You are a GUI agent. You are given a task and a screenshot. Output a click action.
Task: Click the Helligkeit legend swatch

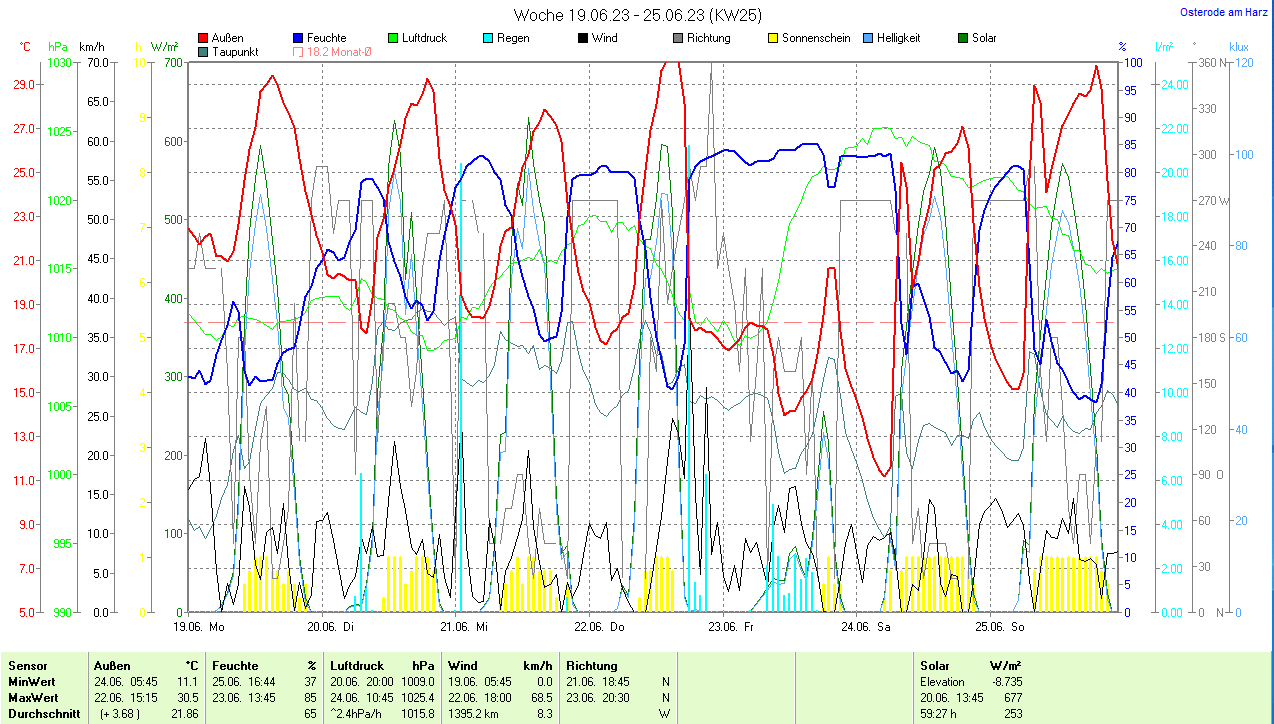[x=868, y=38]
